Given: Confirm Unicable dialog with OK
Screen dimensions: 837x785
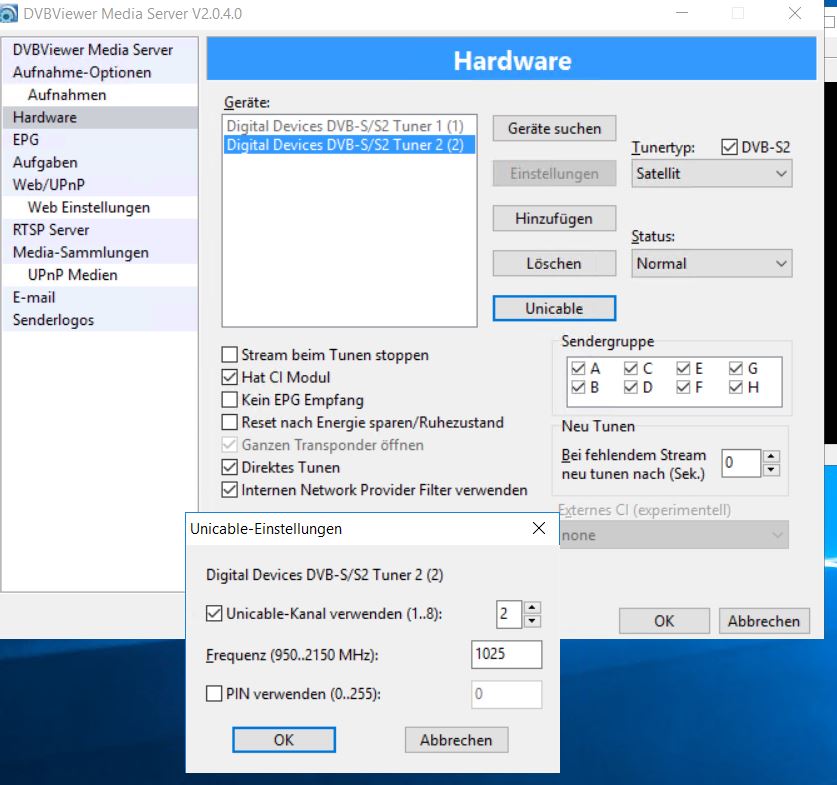Looking at the screenshot, I should click(284, 740).
